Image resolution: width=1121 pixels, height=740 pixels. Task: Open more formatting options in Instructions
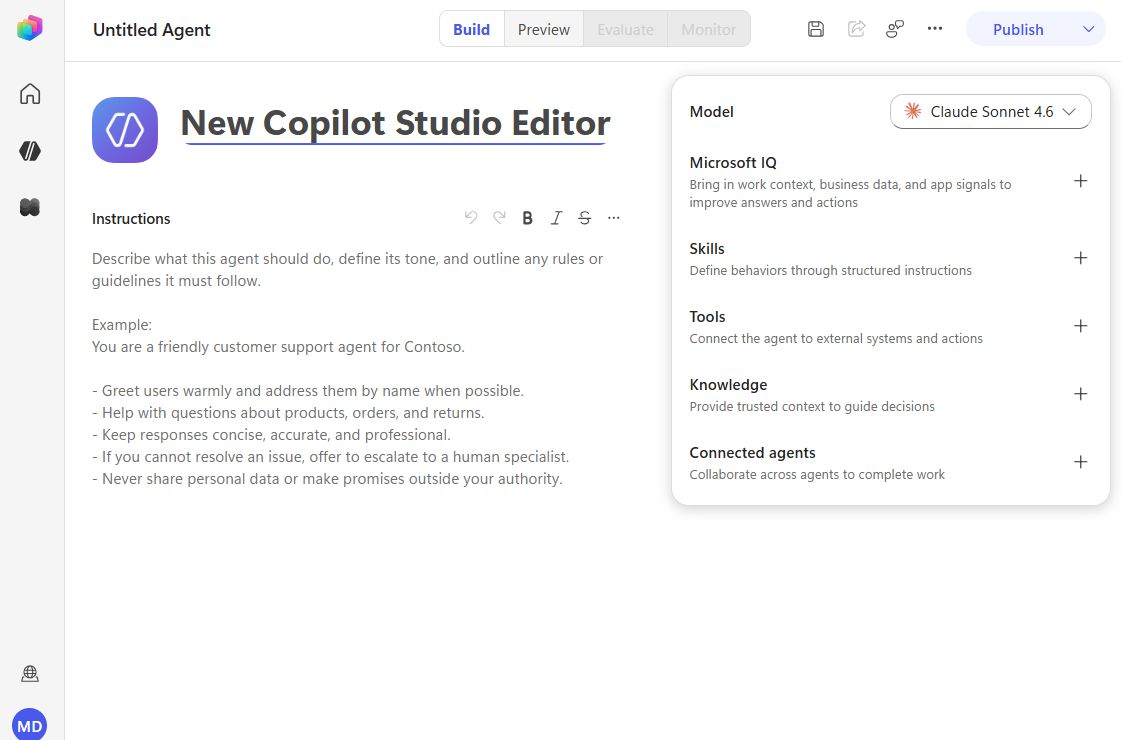tap(613, 218)
